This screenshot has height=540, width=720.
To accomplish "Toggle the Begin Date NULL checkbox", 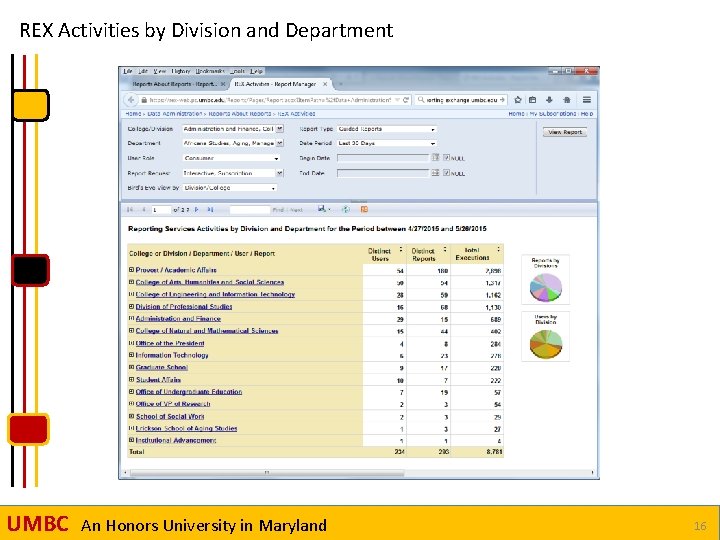I will click(446, 158).
